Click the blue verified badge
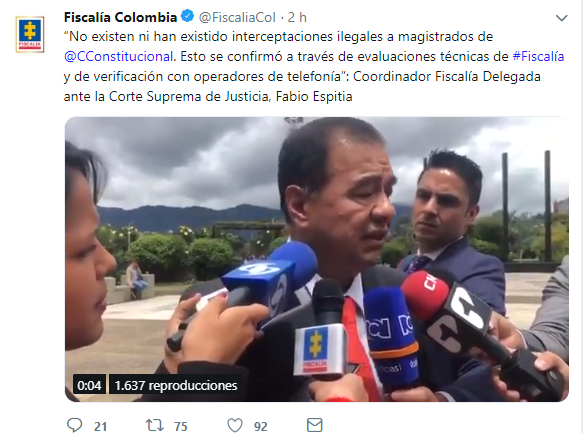Image resolution: width=583 pixels, height=433 pixels. click(x=187, y=16)
